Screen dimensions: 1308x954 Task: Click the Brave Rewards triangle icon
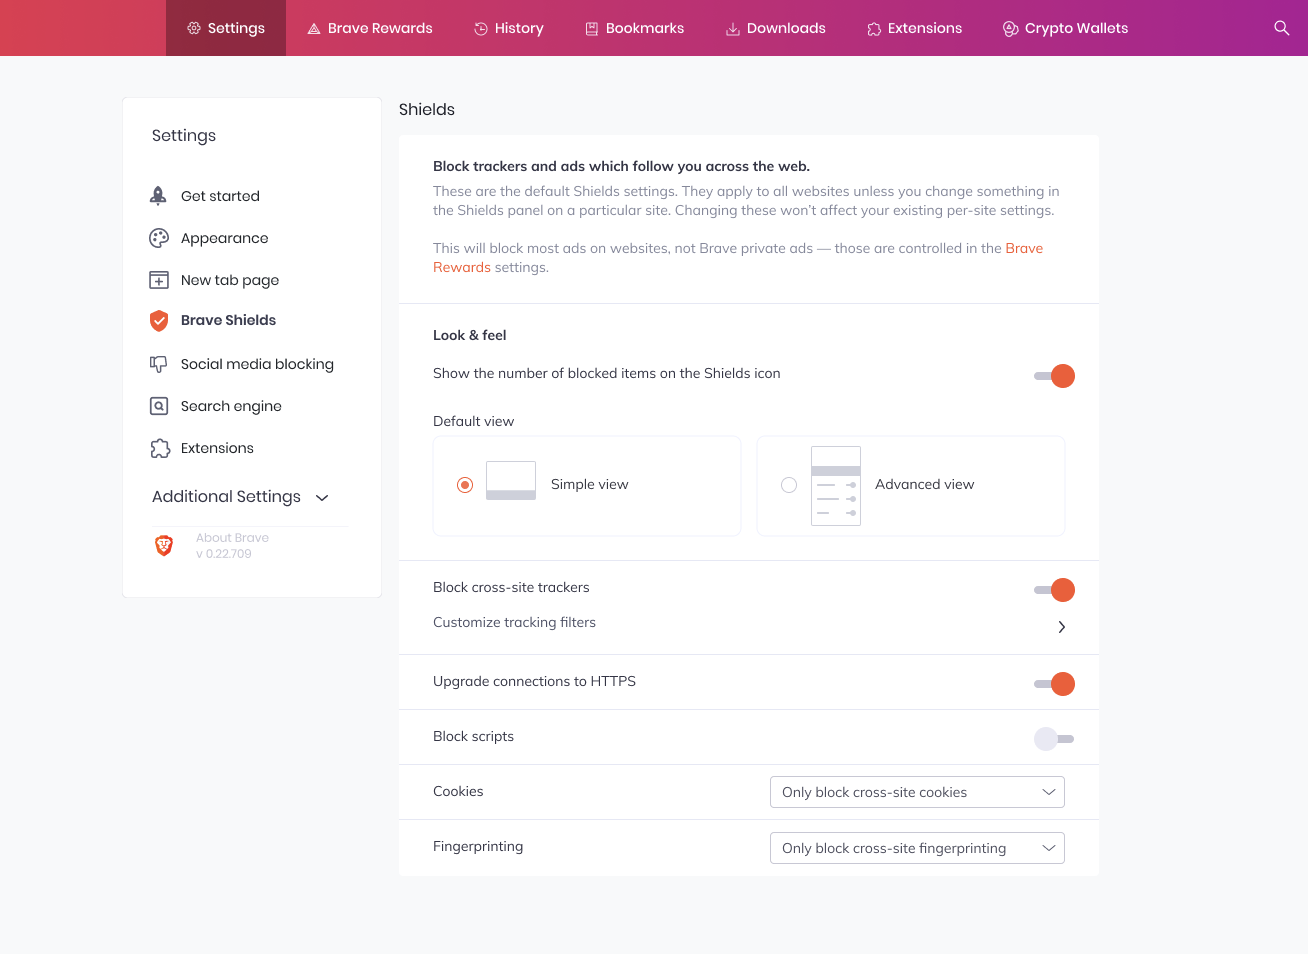tap(314, 29)
